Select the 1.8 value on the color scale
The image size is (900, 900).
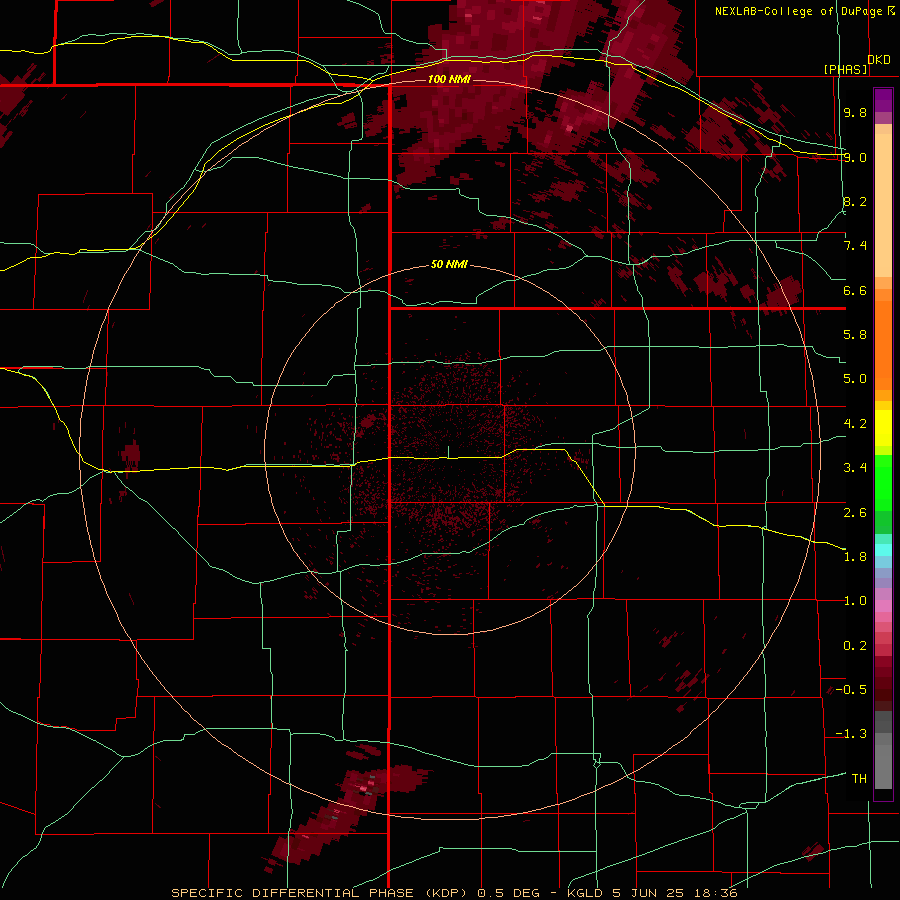[x=855, y=557]
